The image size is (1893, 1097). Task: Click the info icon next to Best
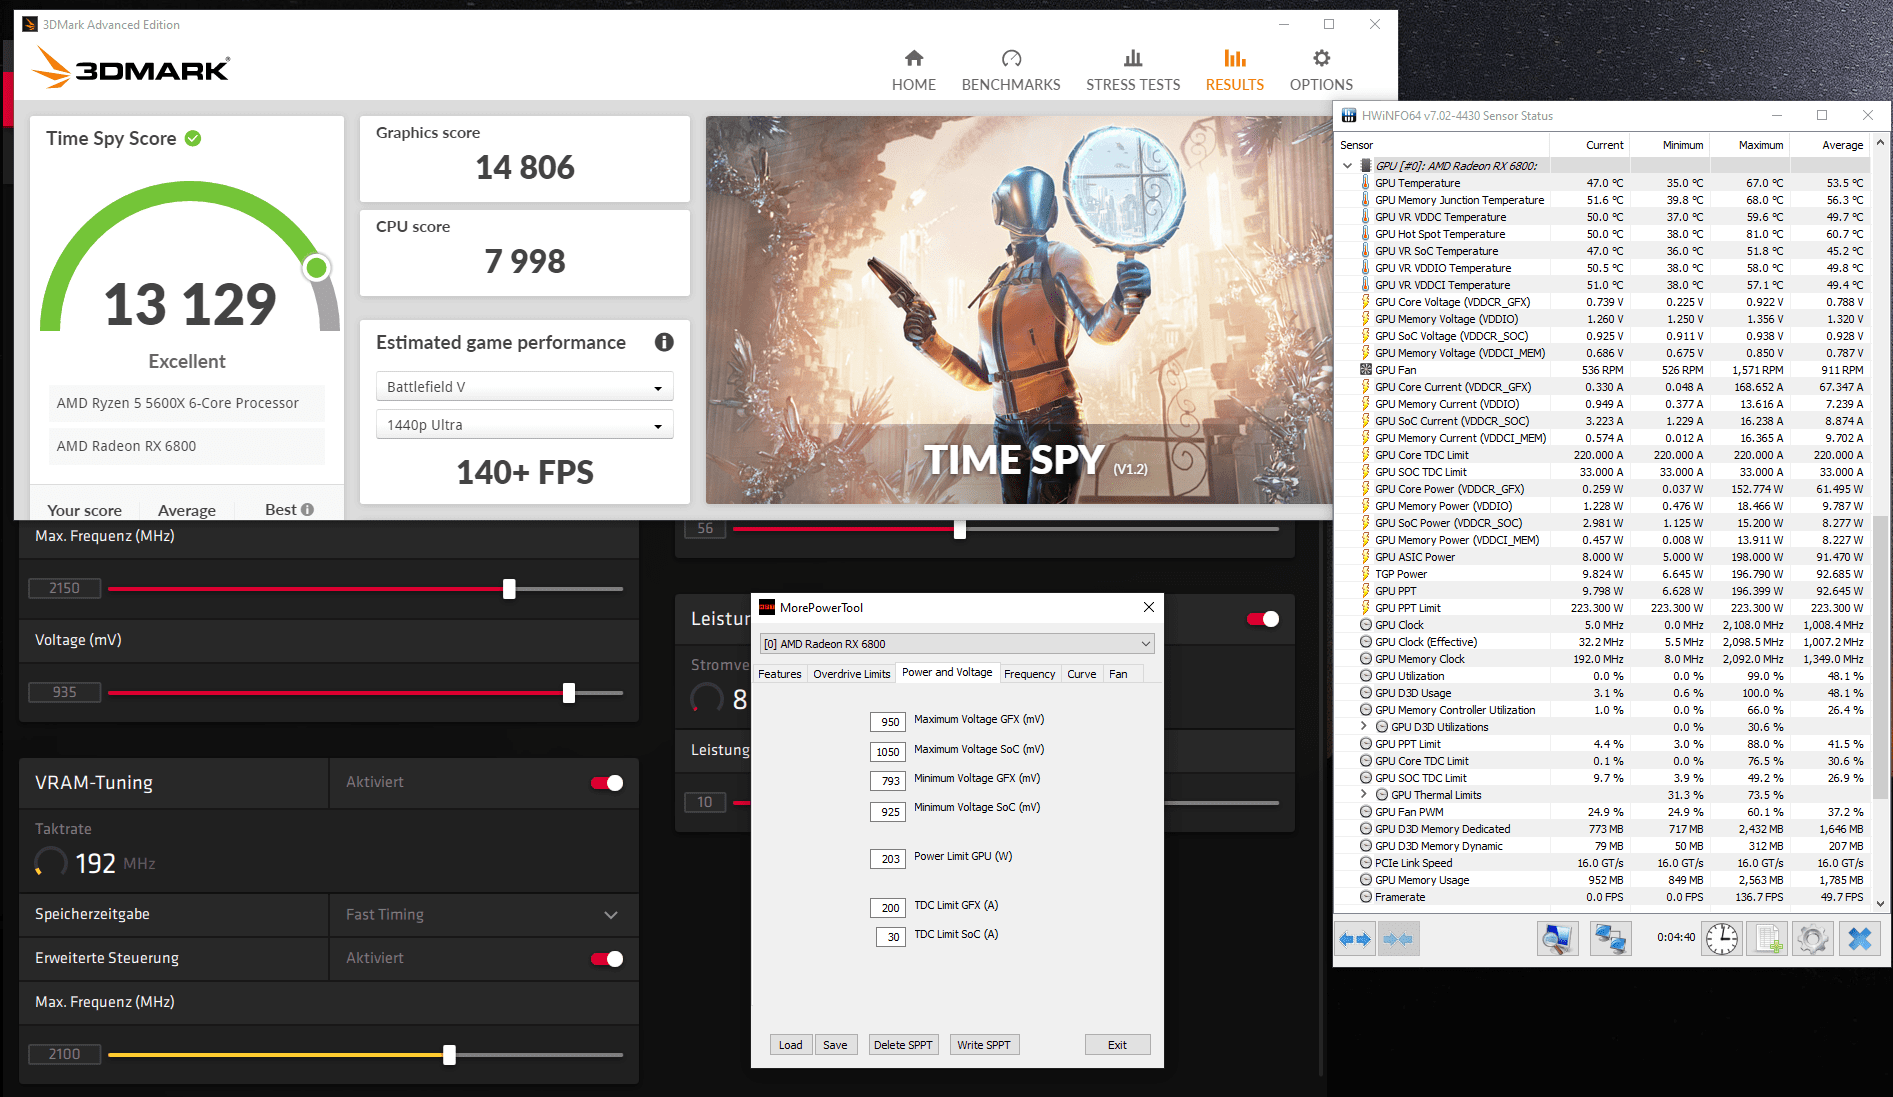point(307,509)
